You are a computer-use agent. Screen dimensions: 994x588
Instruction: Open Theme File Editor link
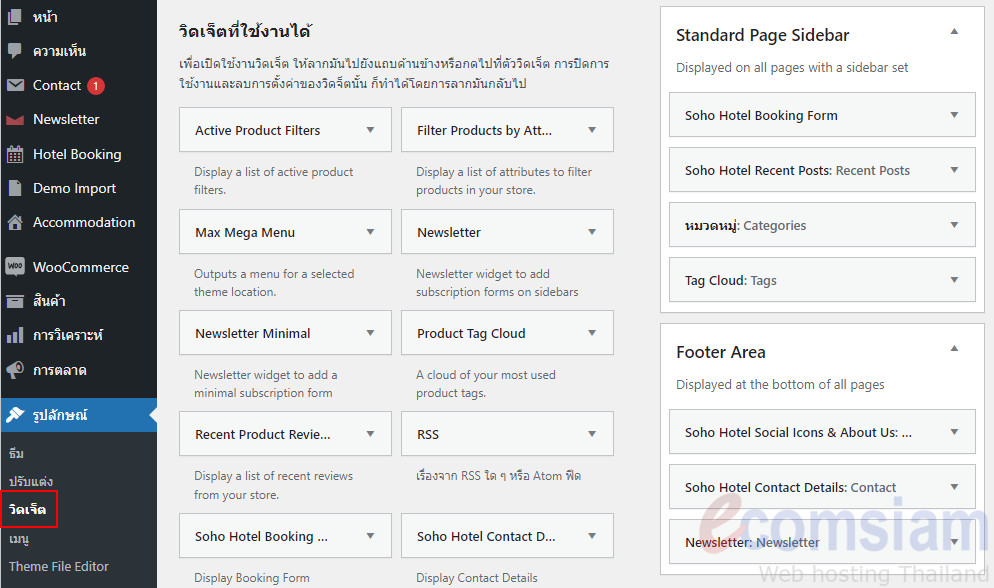click(x=59, y=566)
